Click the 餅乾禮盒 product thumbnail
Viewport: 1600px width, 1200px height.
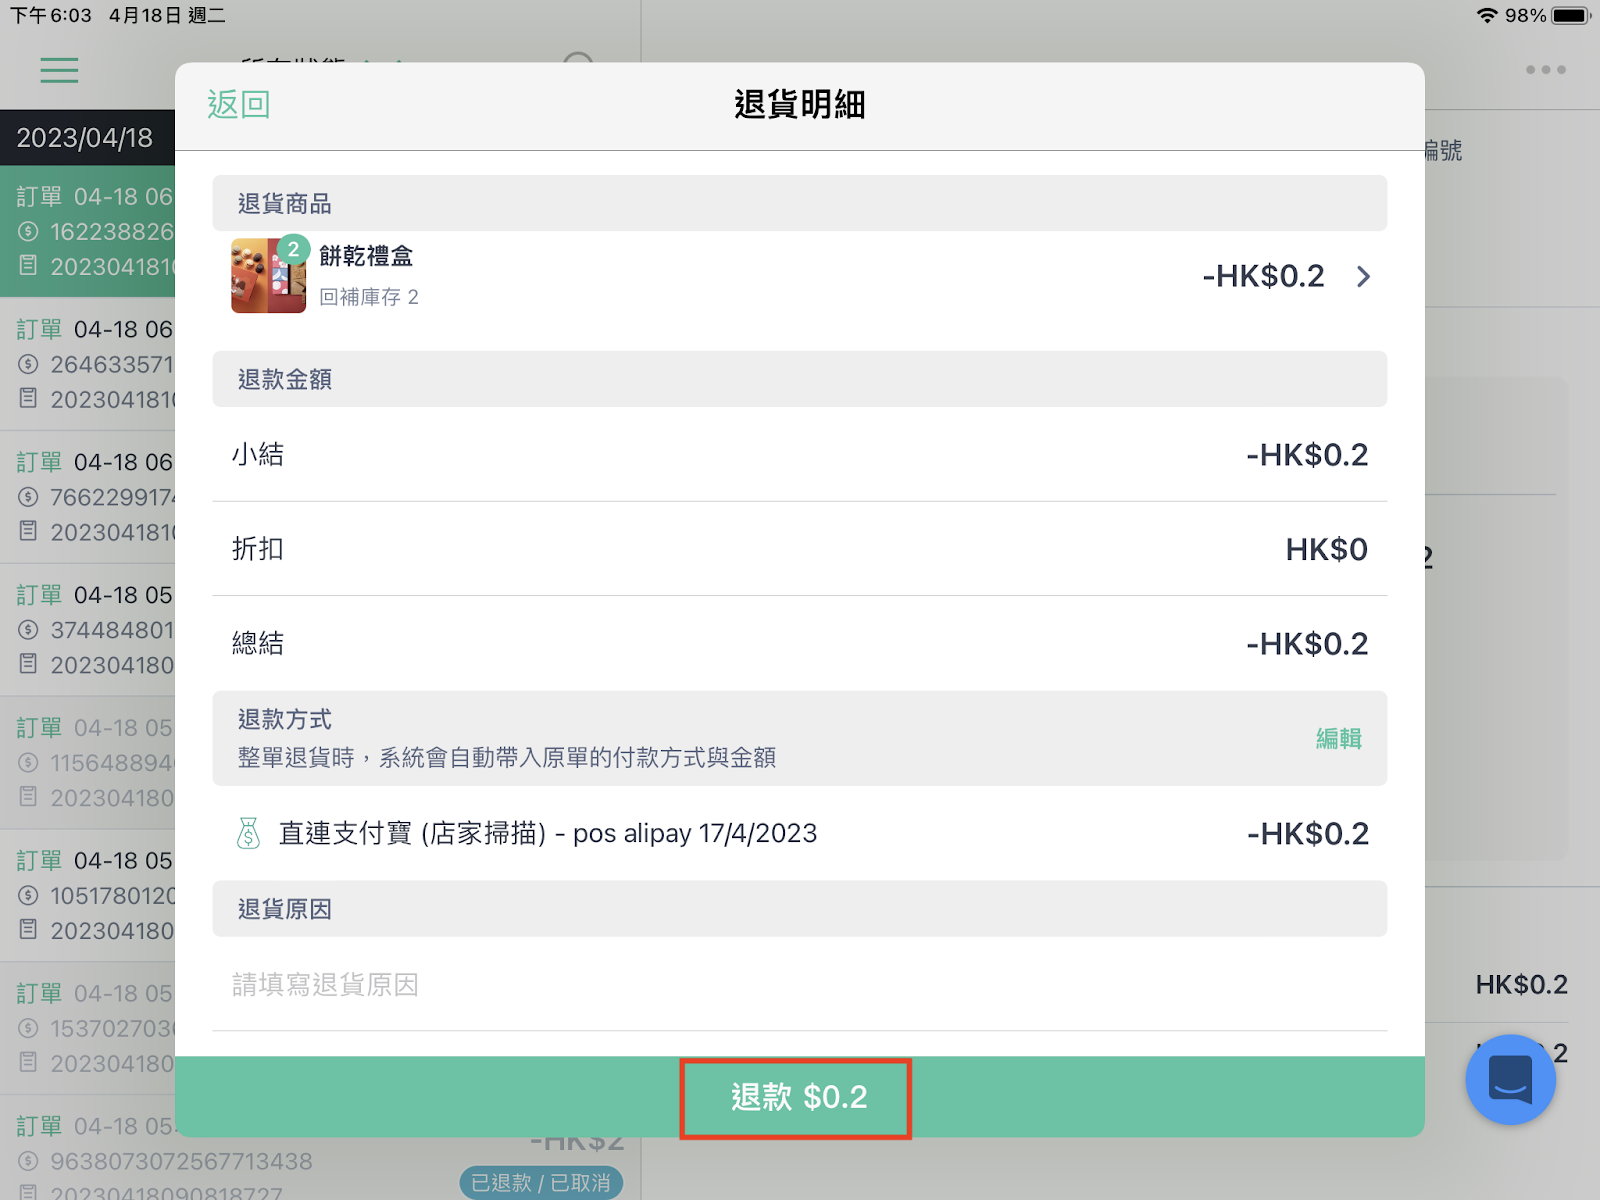click(x=268, y=276)
